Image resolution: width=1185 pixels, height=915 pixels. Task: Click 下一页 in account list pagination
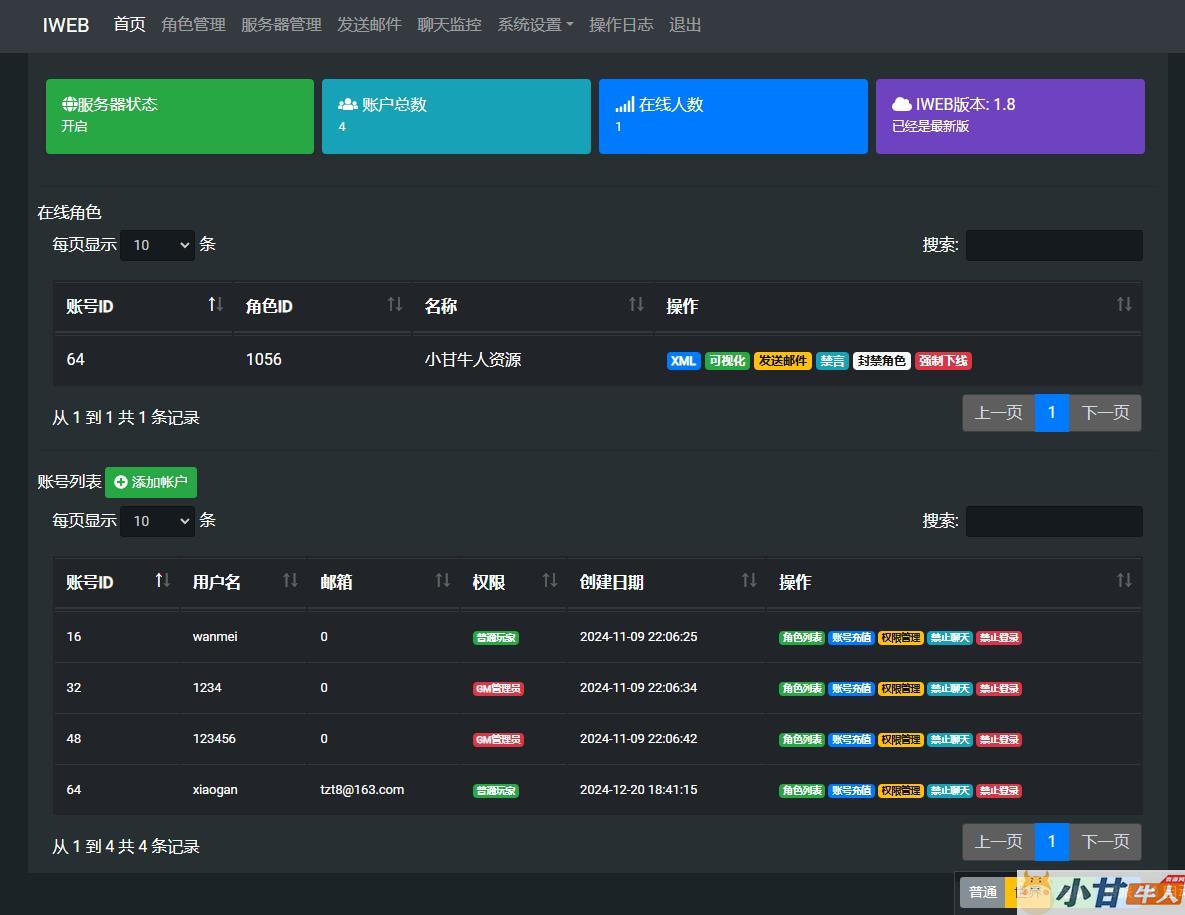click(1105, 842)
